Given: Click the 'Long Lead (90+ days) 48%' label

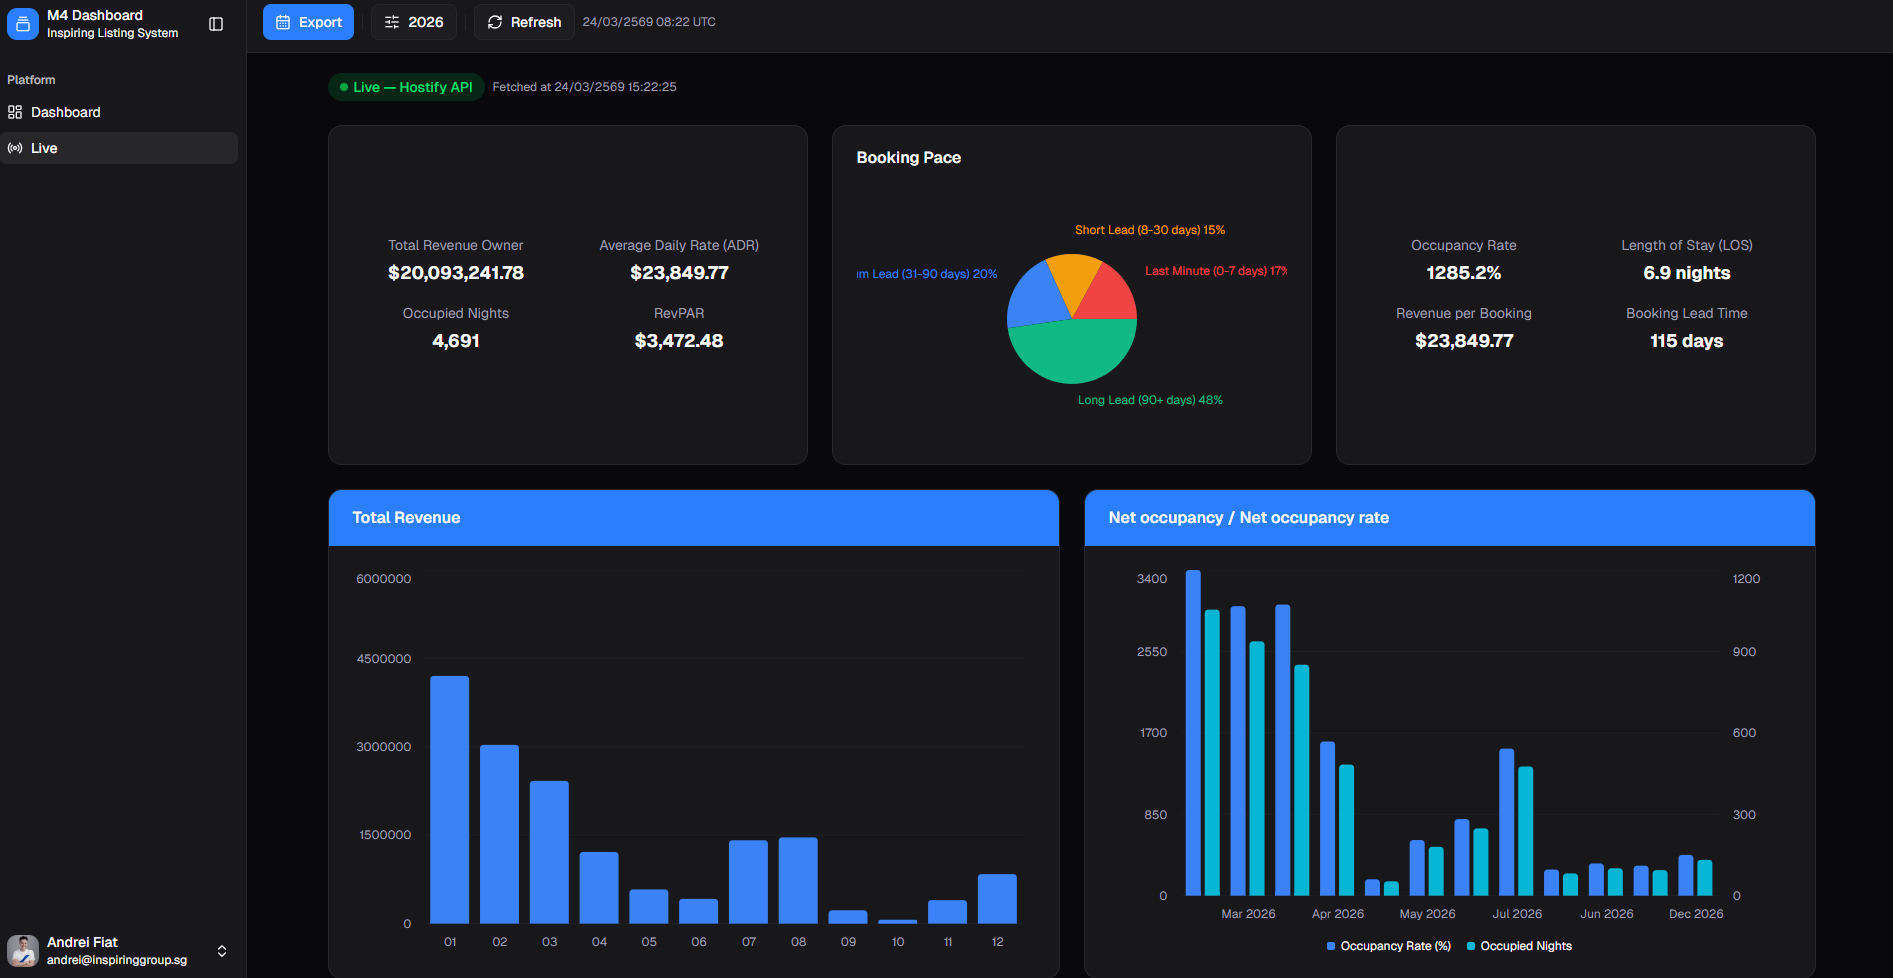Looking at the screenshot, I should click(1150, 400).
